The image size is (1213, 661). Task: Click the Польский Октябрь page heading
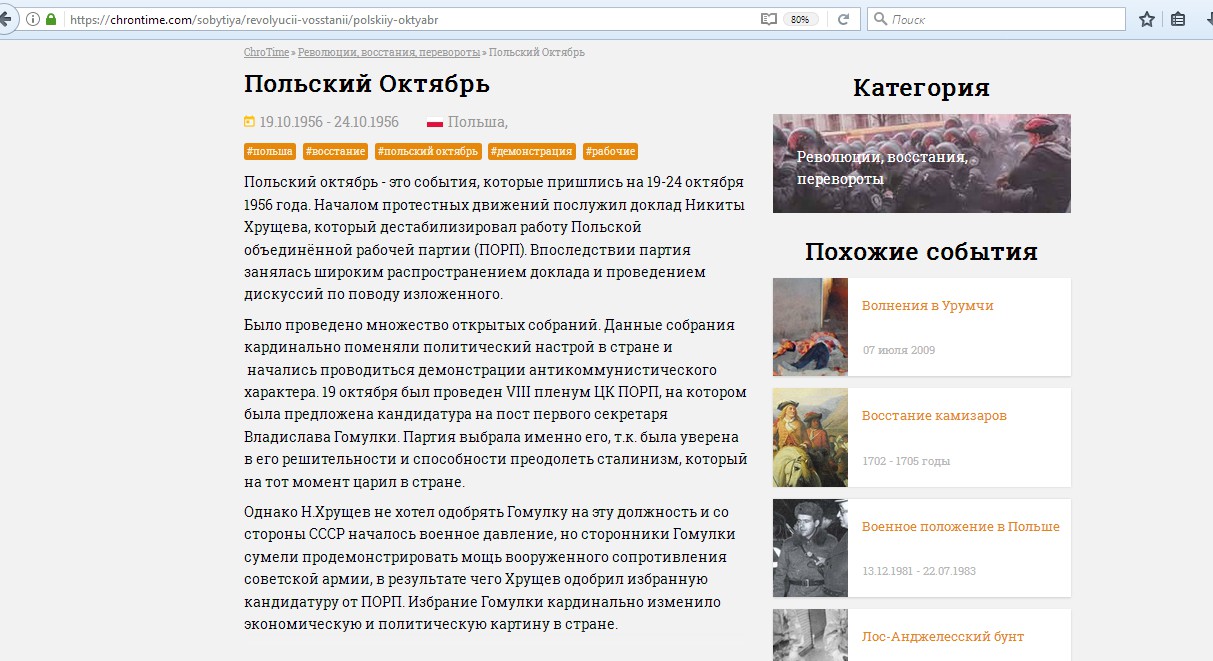pos(367,83)
